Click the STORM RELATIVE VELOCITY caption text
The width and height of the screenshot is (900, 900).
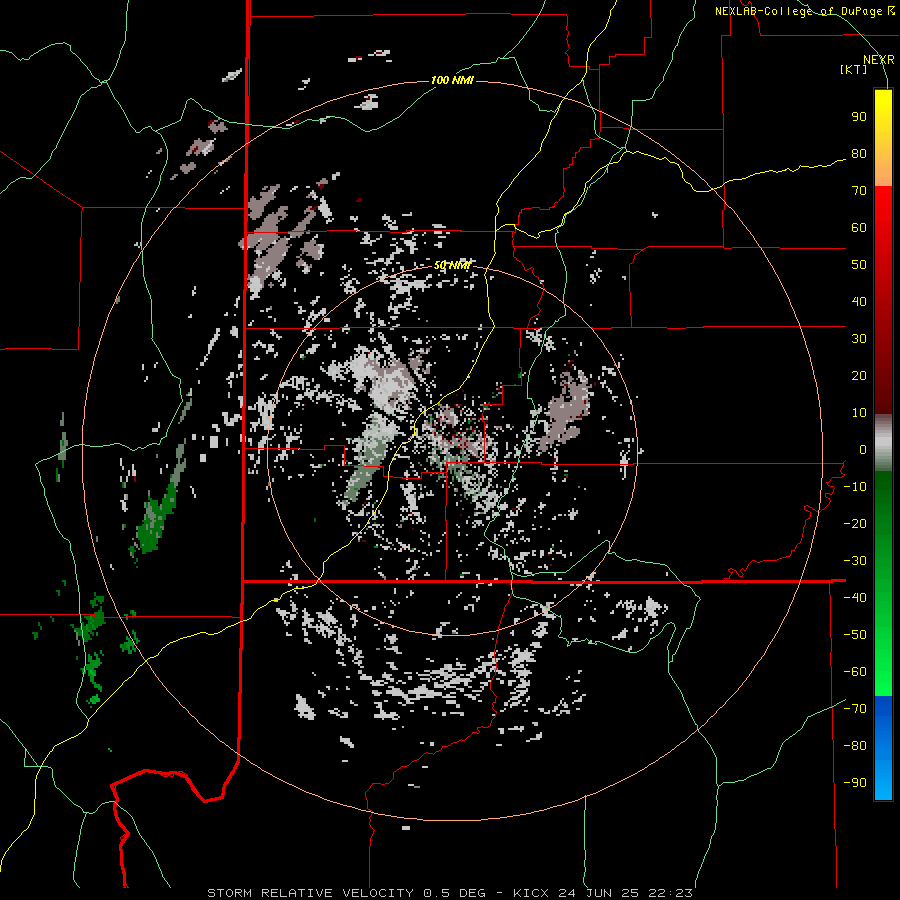[x=311, y=893]
